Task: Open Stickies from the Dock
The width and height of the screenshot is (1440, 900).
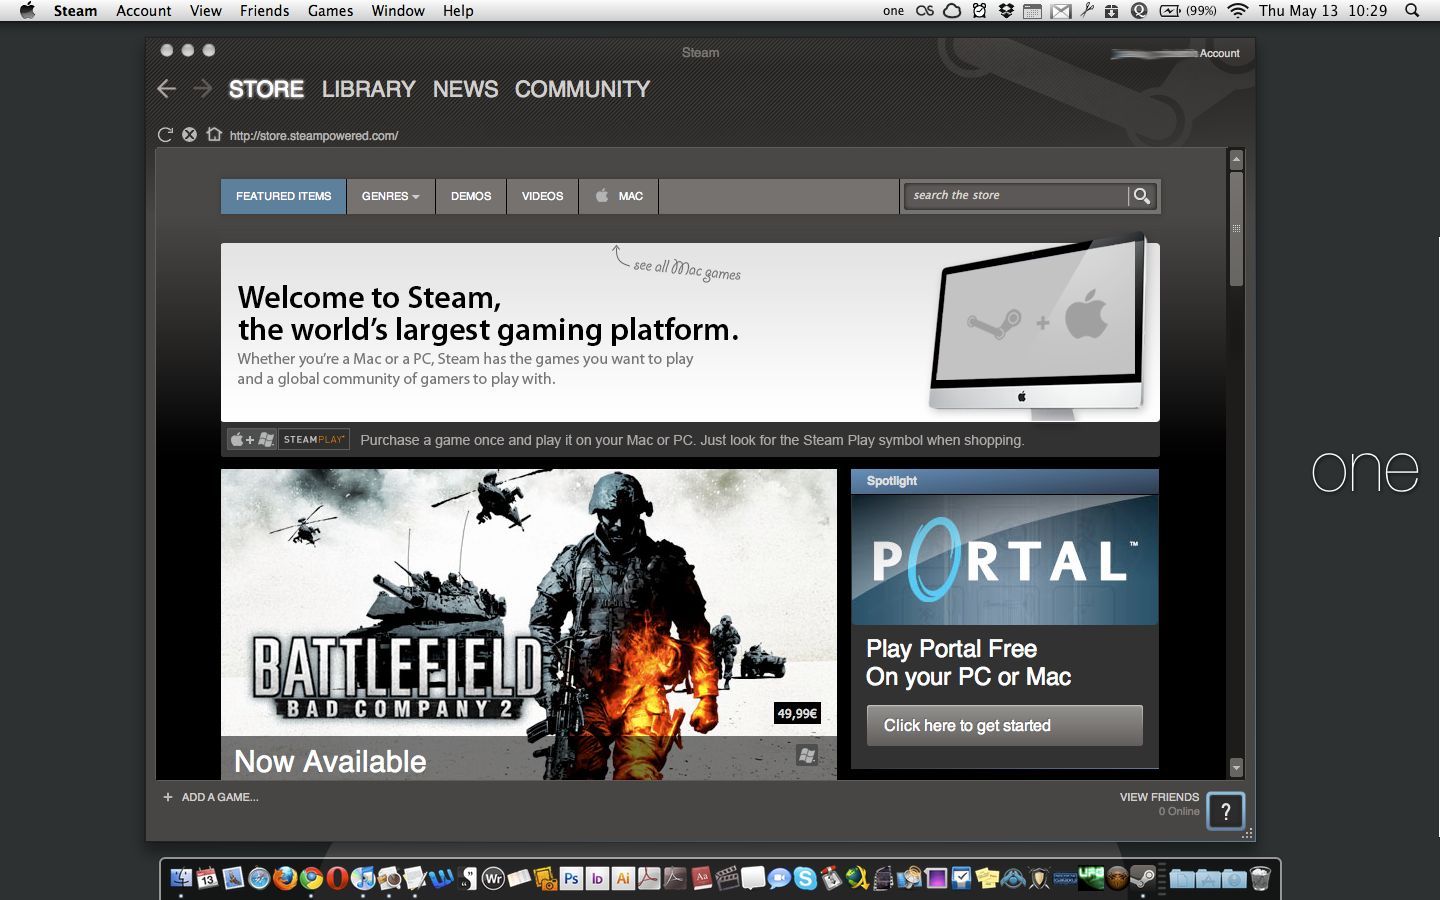Action: (x=986, y=879)
